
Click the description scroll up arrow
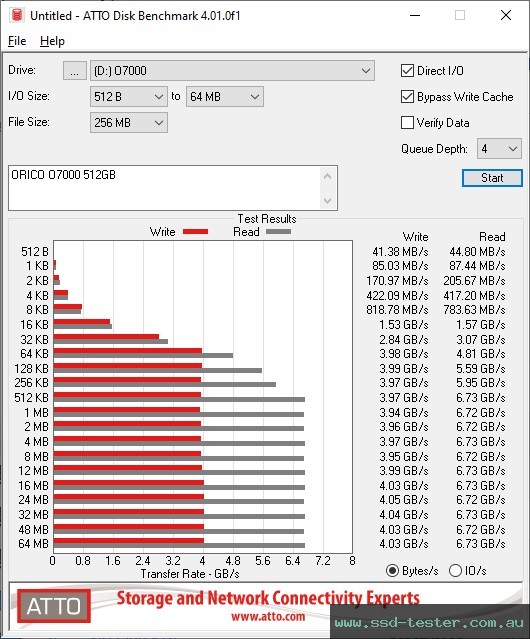click(x=328, y=176)
